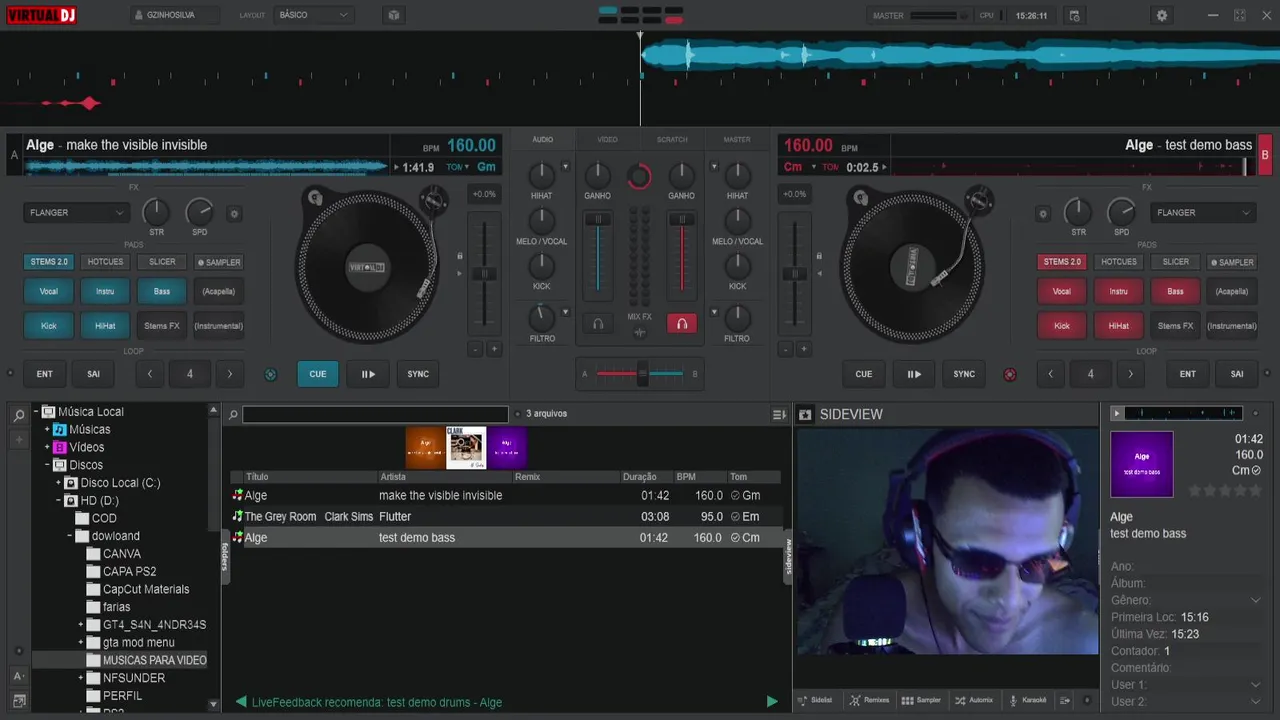This screenshot has height=720, width=1280.
Task: Click the deck A circular mode icon near CUE
Action: 270,375
